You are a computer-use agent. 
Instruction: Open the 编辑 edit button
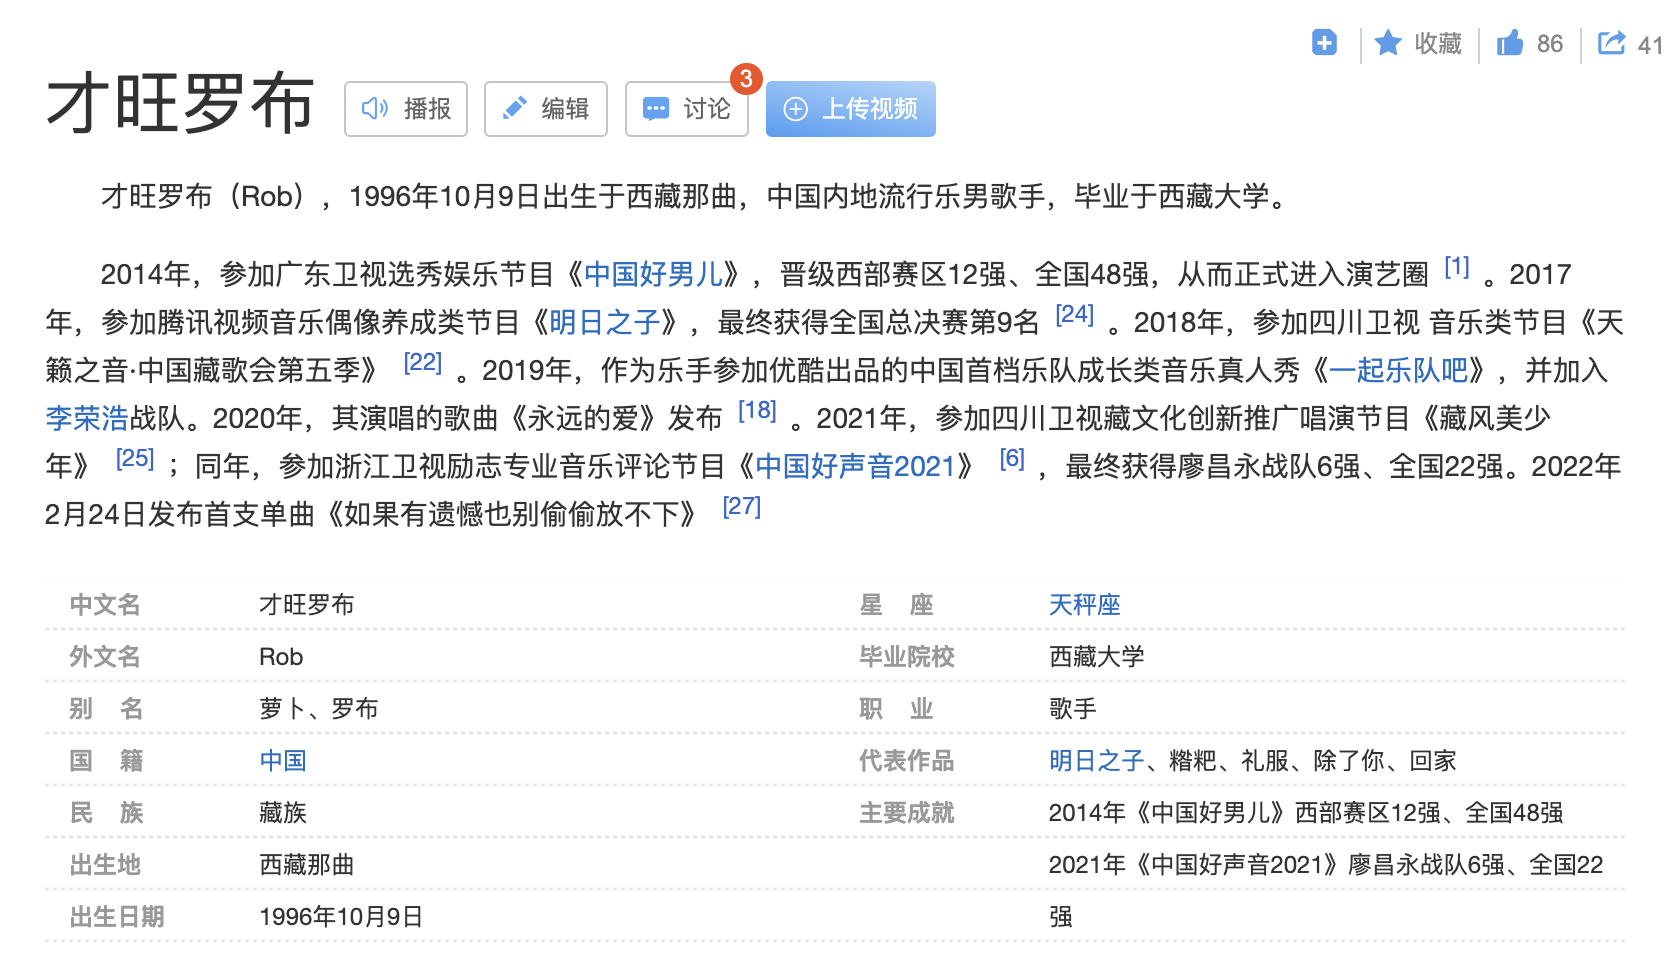pos(546,109)
